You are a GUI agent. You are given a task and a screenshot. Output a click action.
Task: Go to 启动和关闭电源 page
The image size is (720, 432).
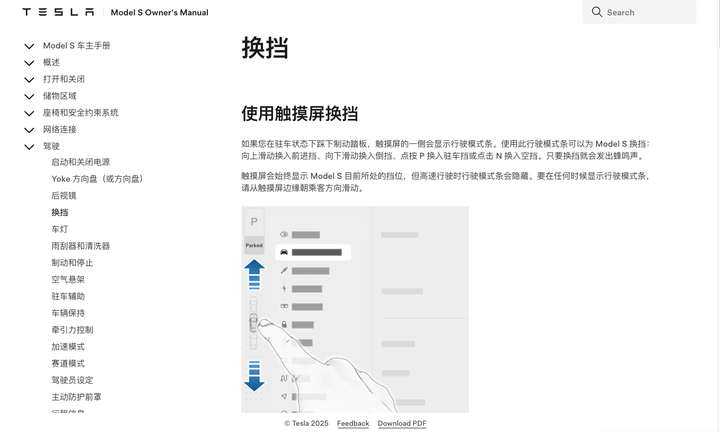tap(81, 162)
